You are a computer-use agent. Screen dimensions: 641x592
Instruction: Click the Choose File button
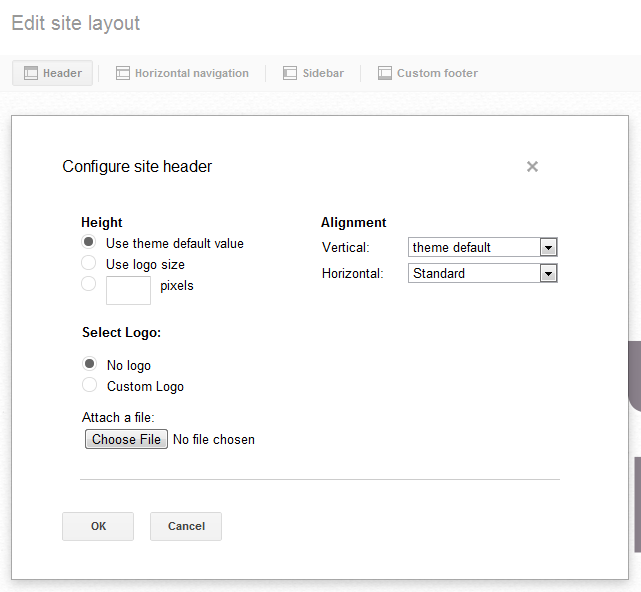point(126,439)
